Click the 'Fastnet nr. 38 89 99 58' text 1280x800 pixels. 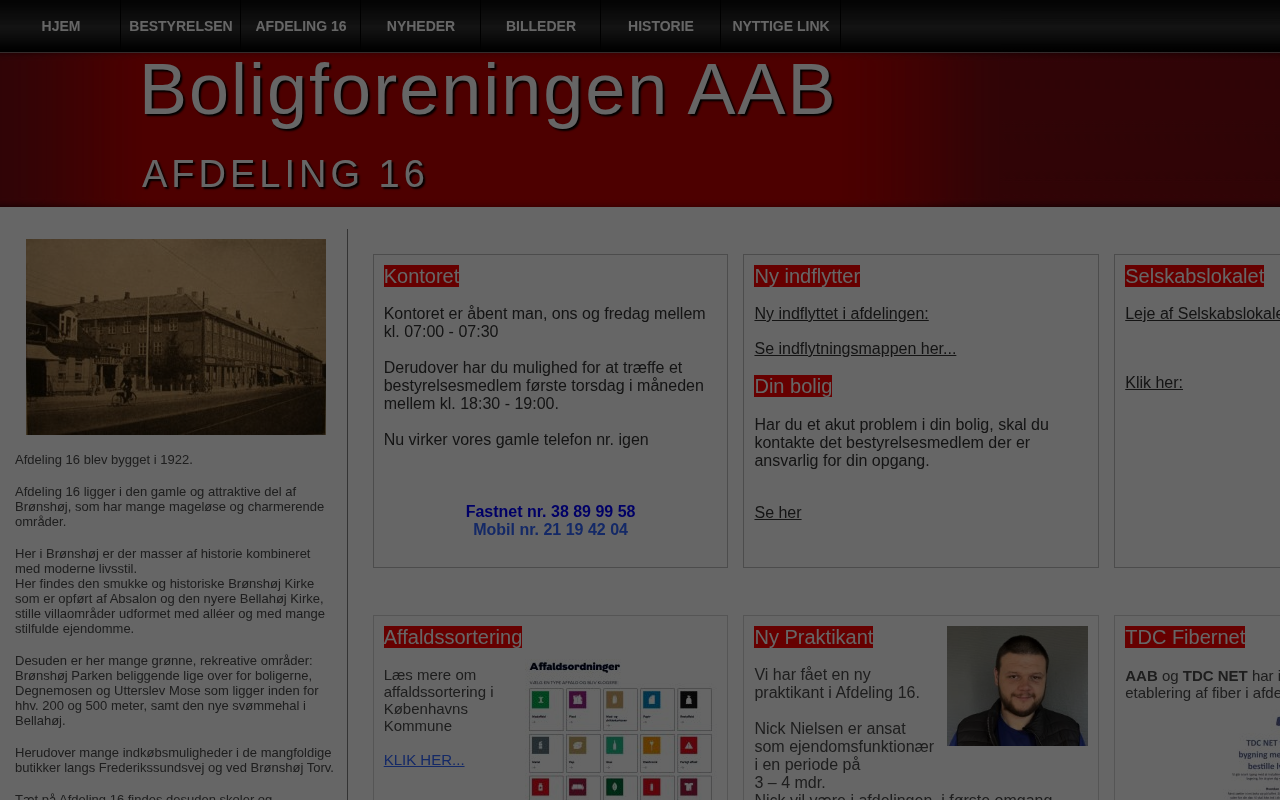(x=550, y=512)
